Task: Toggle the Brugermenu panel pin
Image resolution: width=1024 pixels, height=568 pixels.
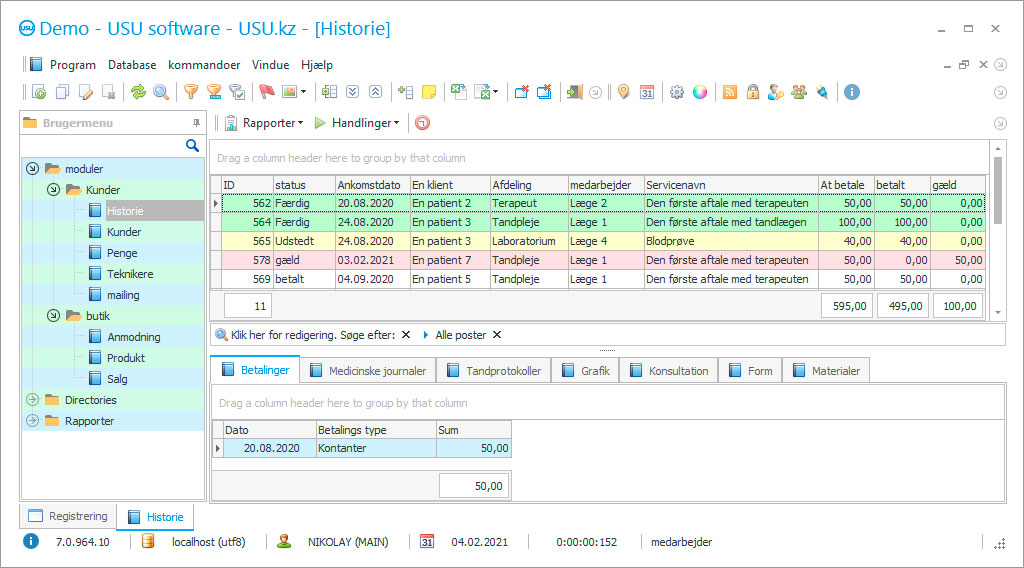Action: point(196,123)
